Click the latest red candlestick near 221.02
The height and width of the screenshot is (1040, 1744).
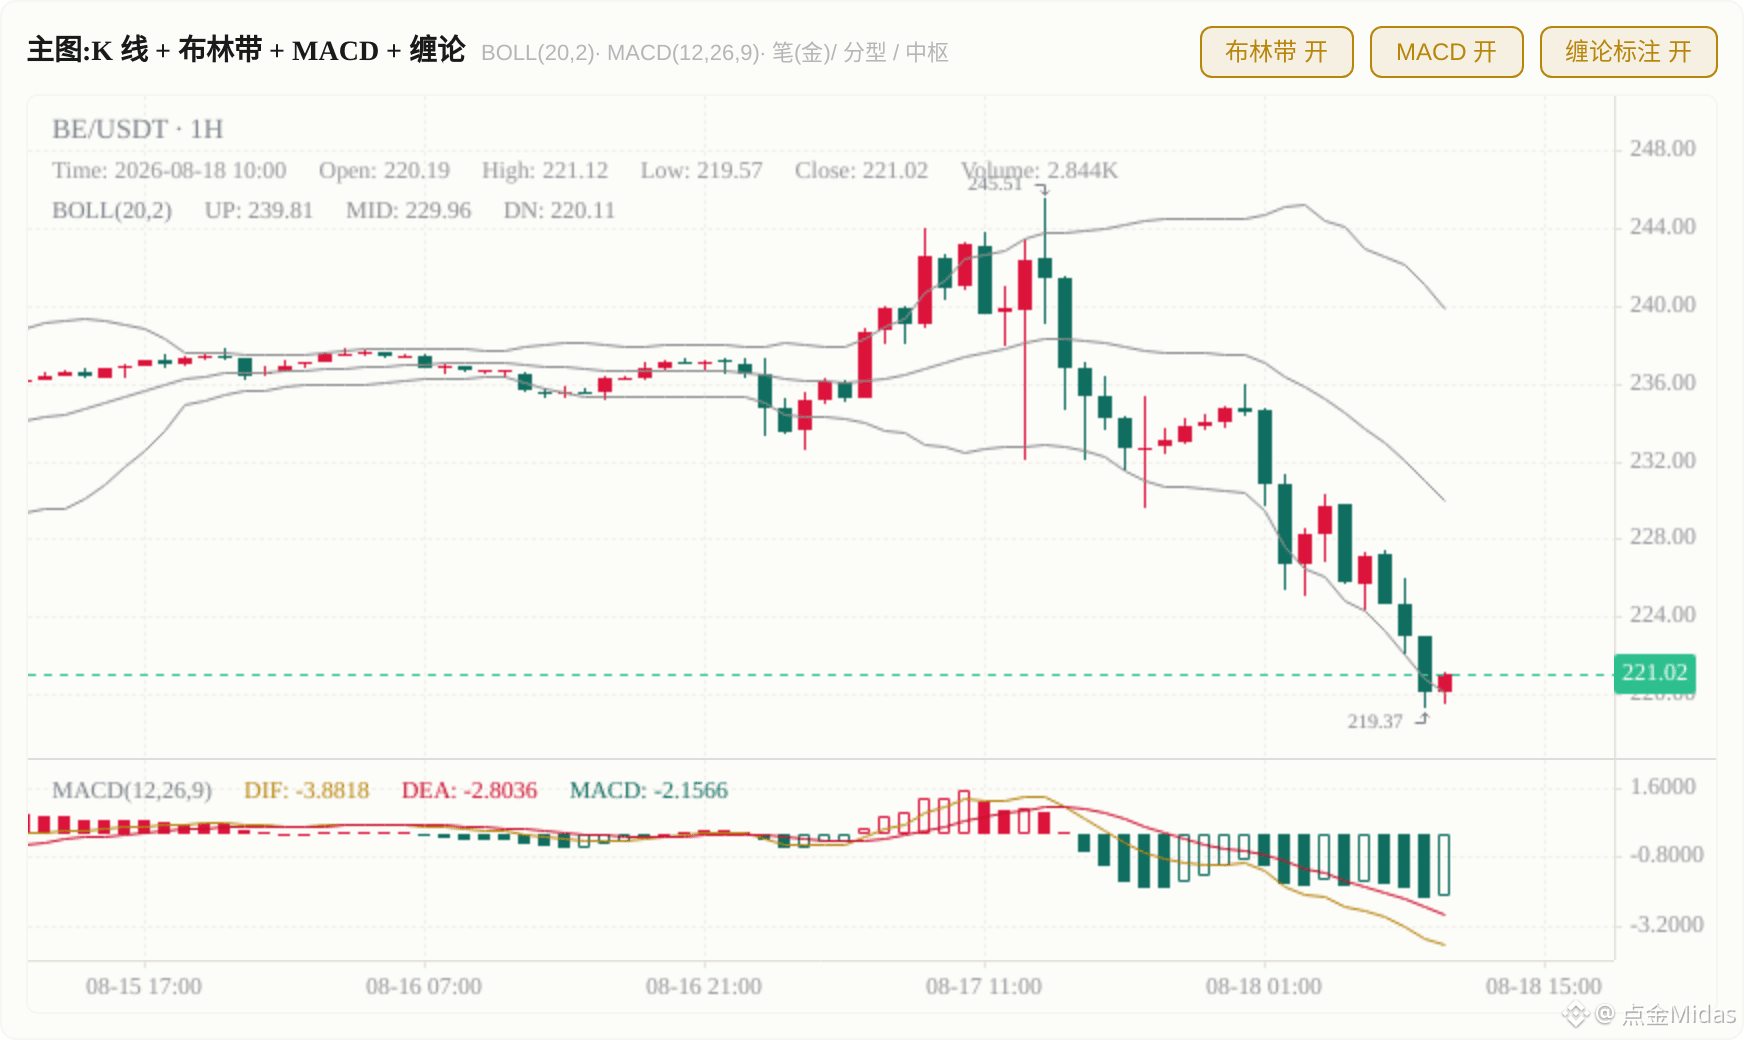tap(1445, 684)
